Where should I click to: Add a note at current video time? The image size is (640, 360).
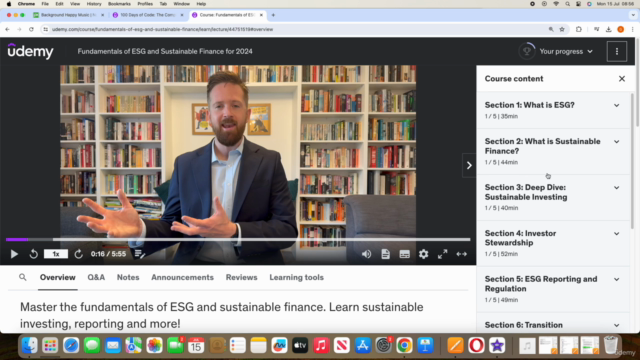(x=140, y=254)
